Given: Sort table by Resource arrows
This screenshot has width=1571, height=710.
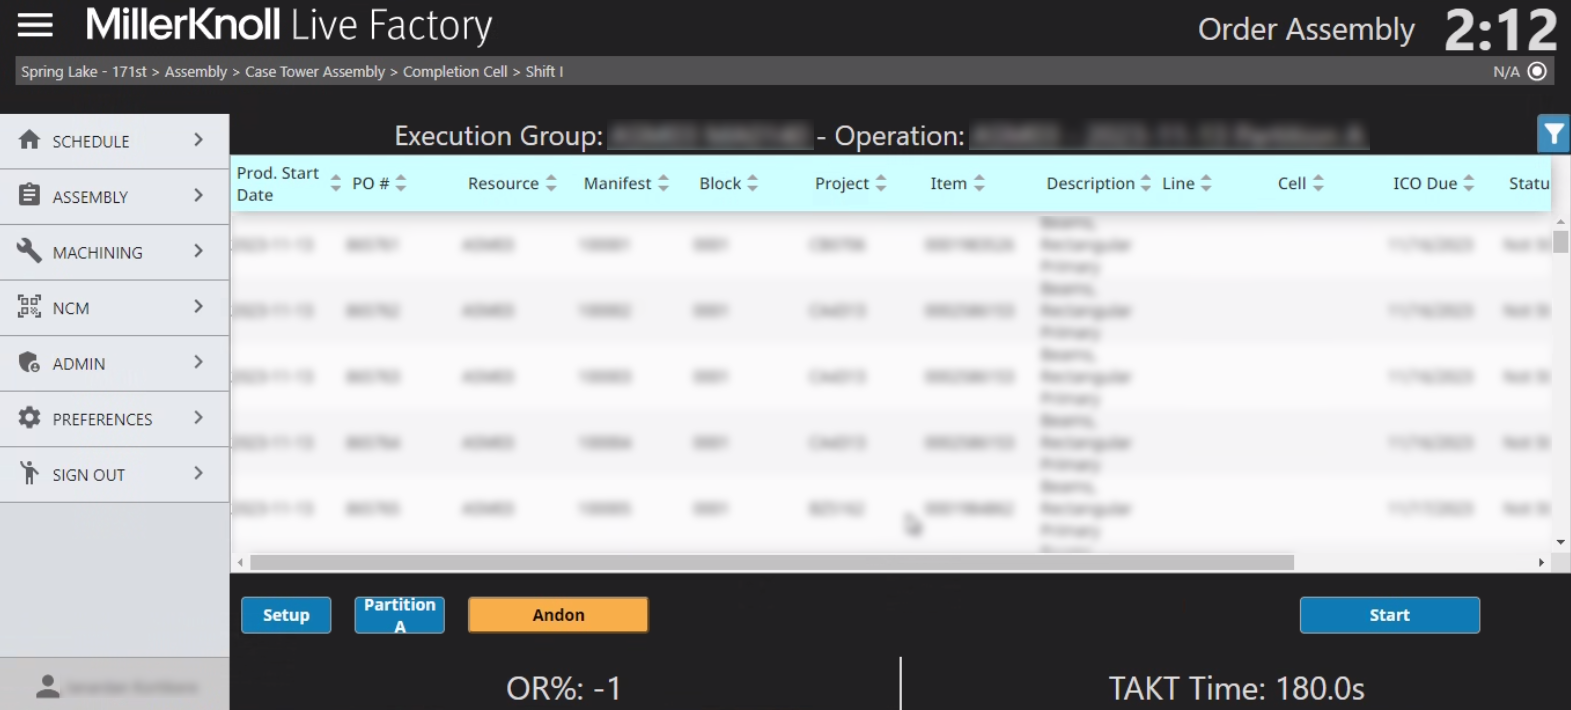Looking at the screenshot, I should (551, 183).
